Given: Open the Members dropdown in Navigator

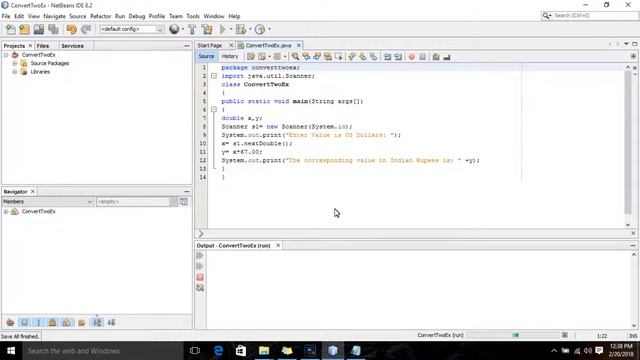Looking at the screenshot, I should (48, 202).
